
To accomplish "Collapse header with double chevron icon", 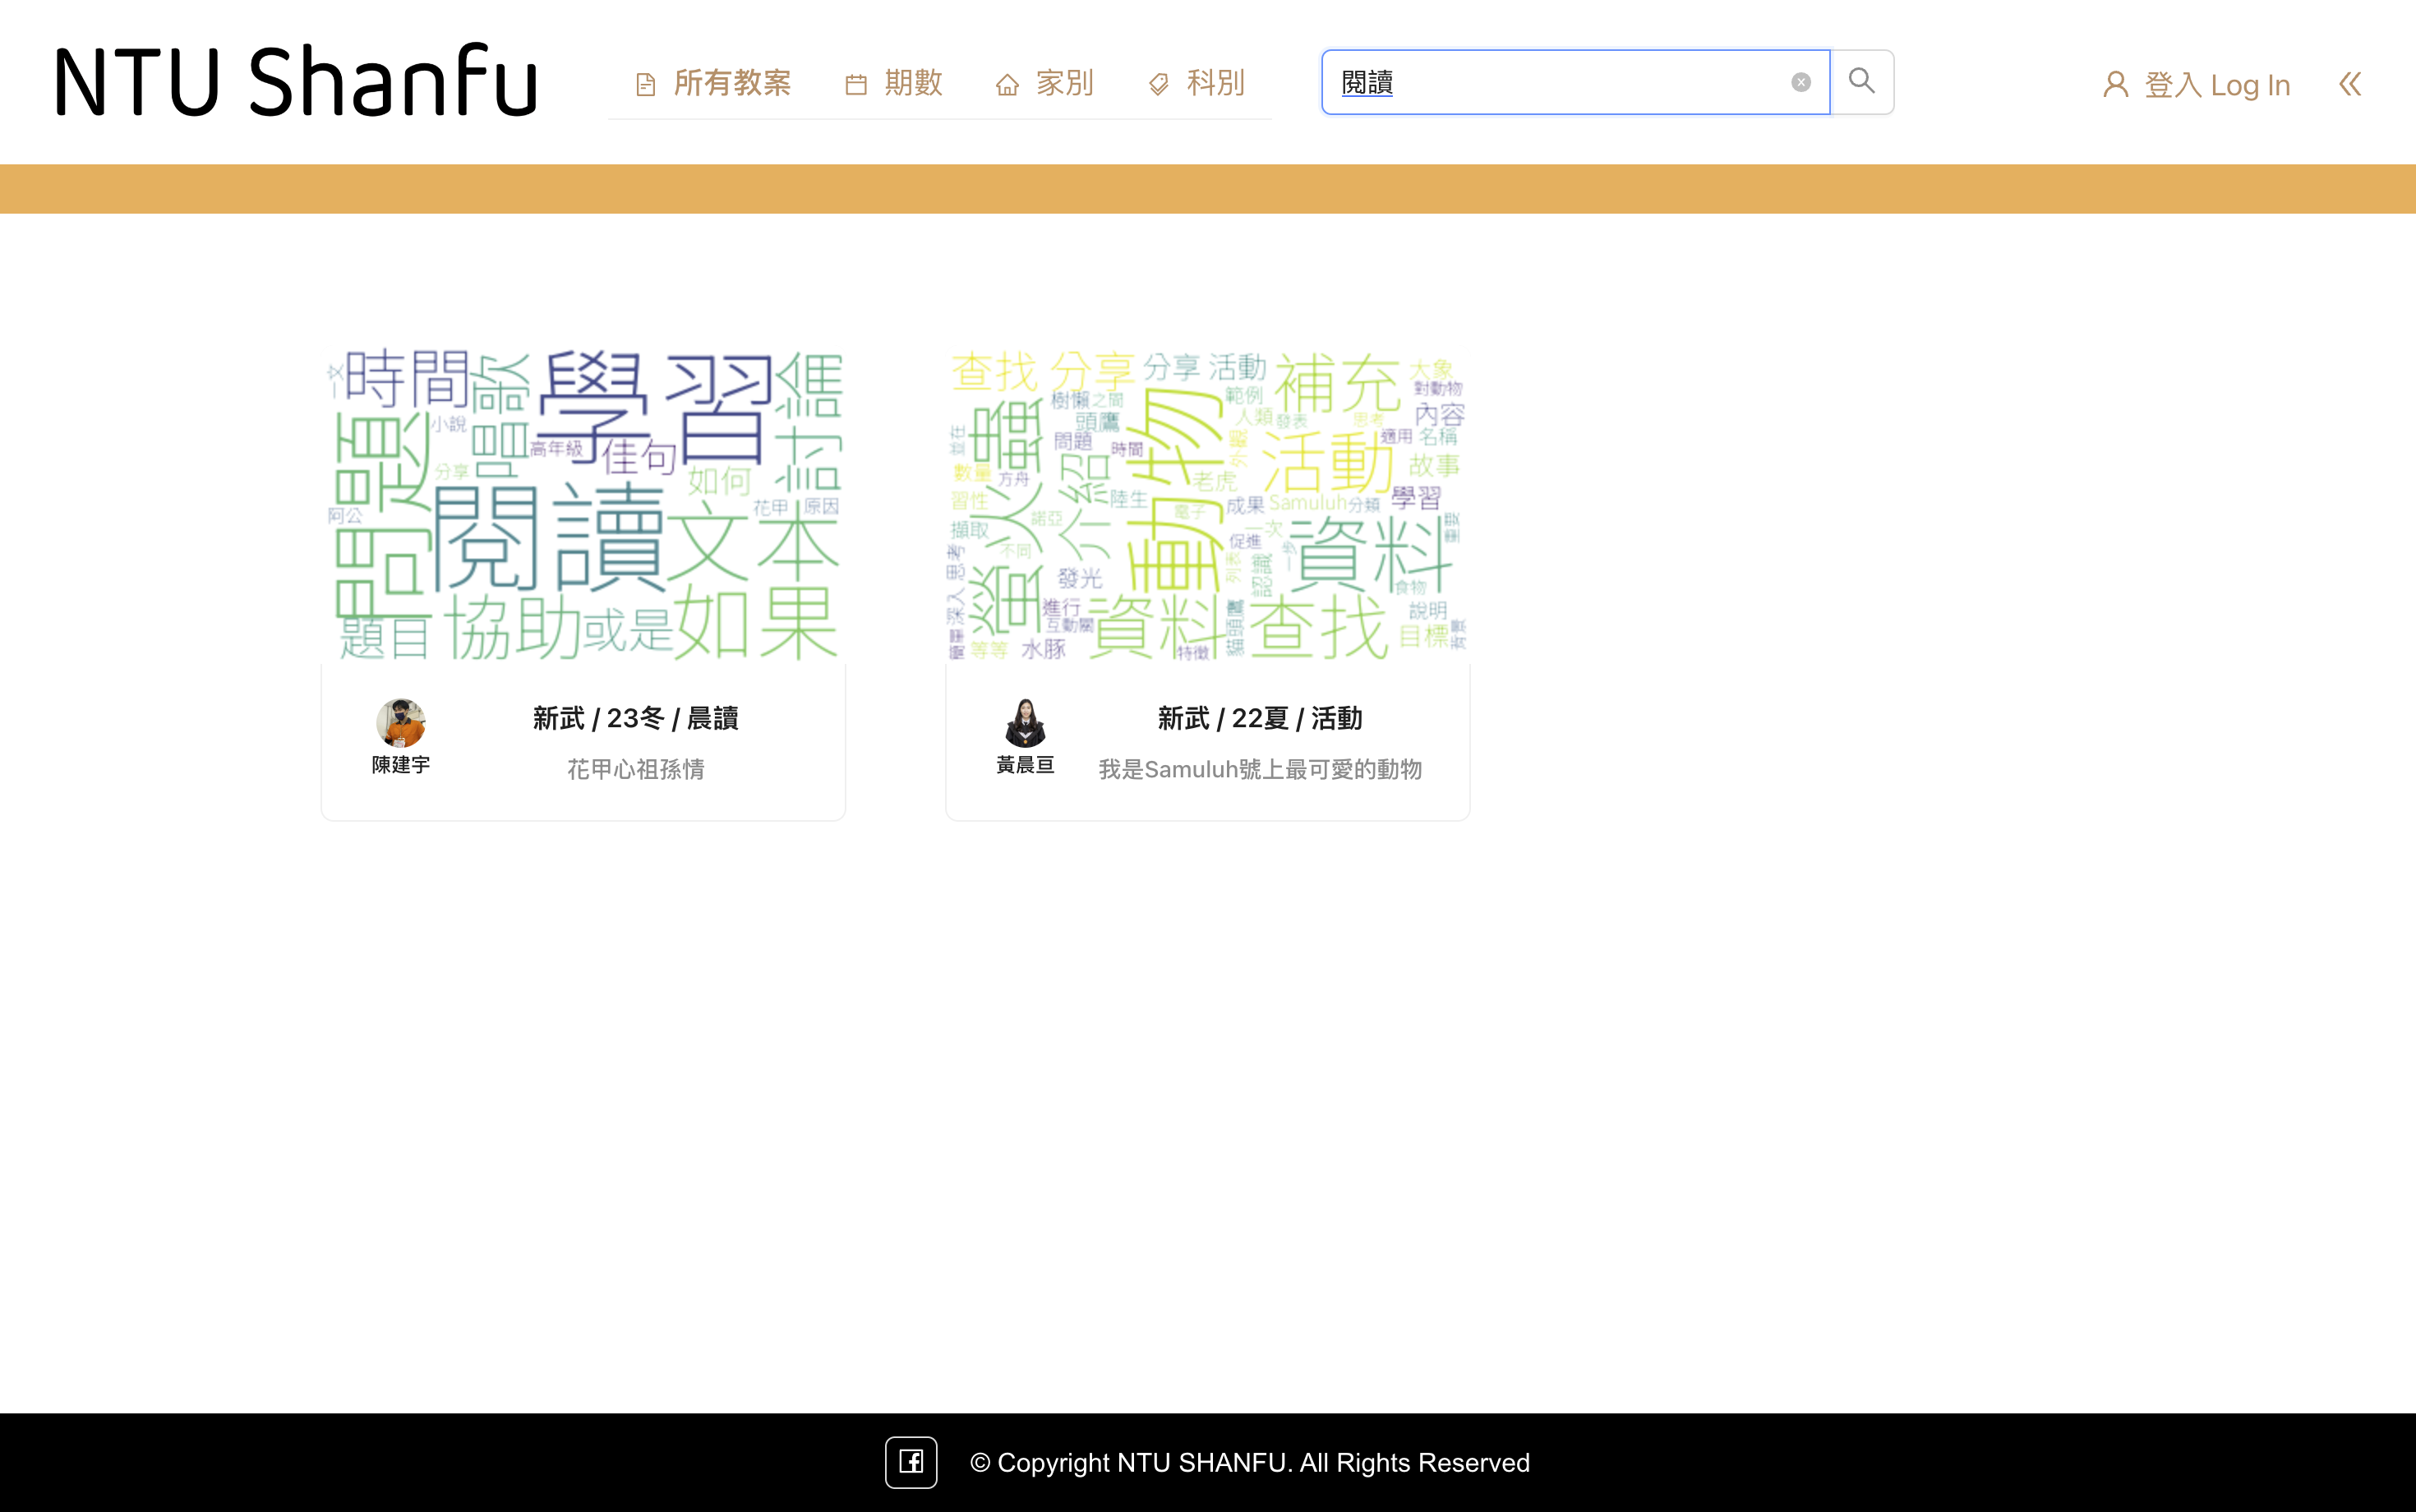I will pos(2350,84).
